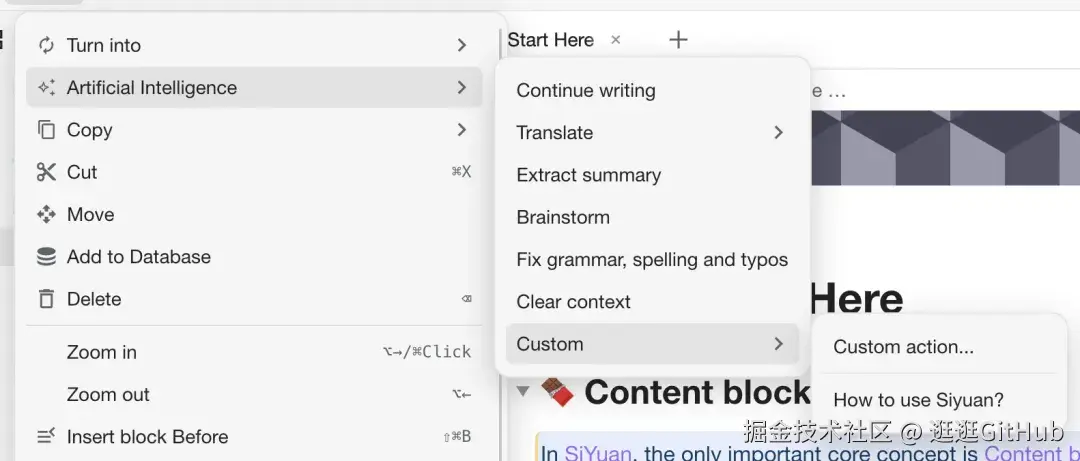Collapse the Content block heading triangle
Screen dimensions: 1080x461
(522, 391)
